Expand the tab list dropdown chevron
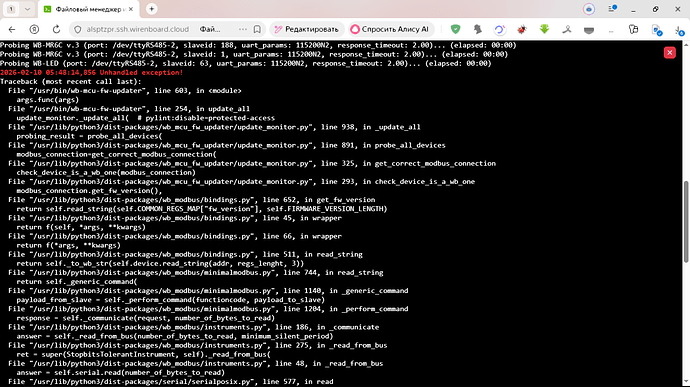This screenshot has height=387, width=690. [27, 9]
